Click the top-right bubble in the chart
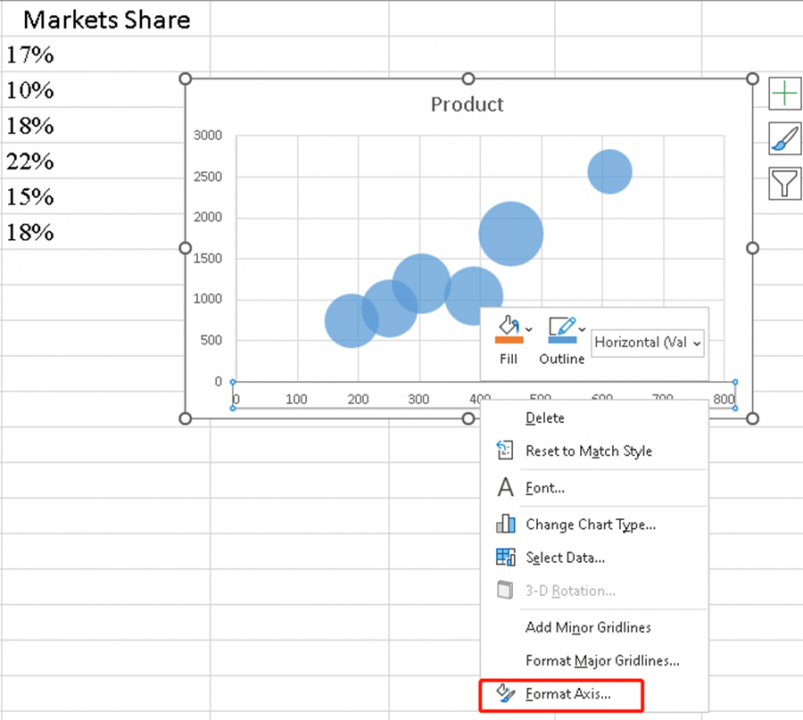 [609, 172]
